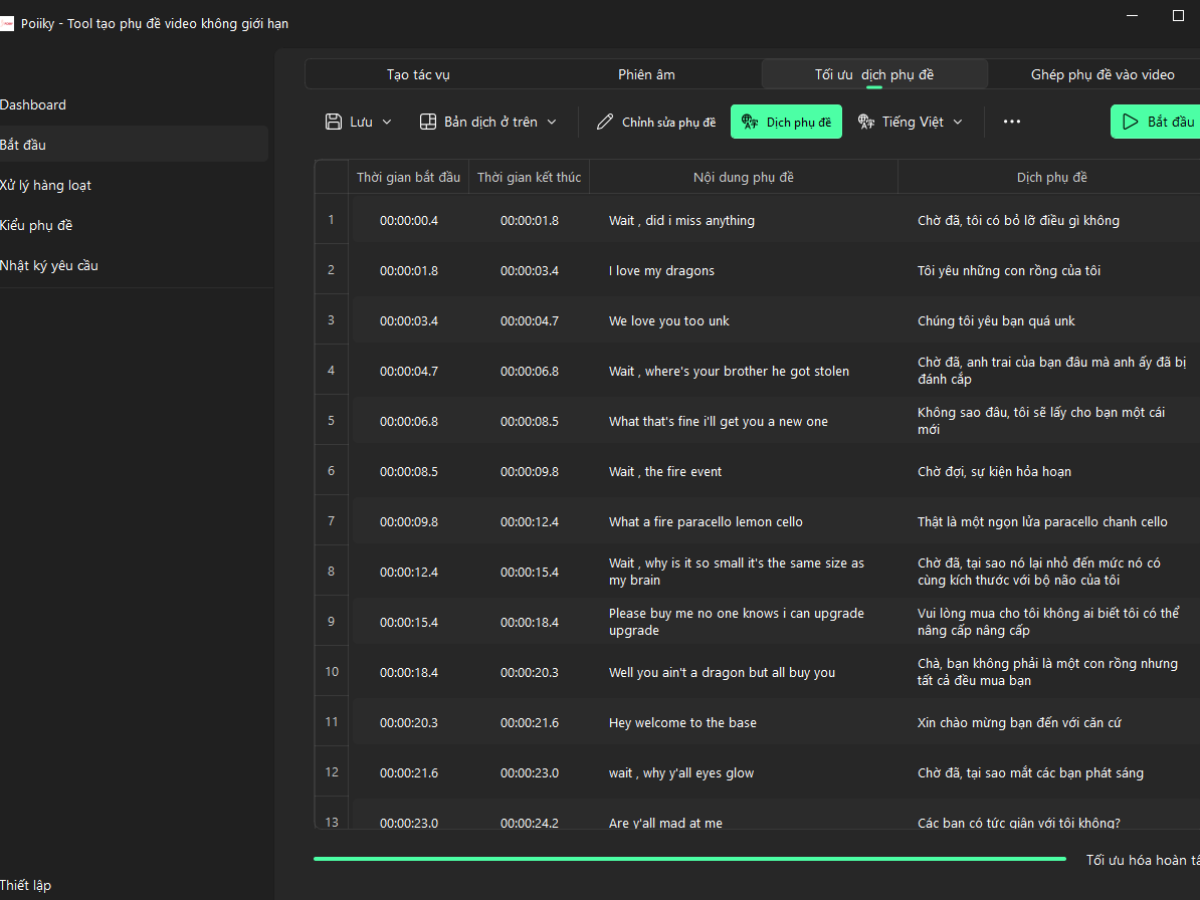
Task: Click the pencil icon for Chỉnh sửa phụ đề
Action: click(605, 122)
